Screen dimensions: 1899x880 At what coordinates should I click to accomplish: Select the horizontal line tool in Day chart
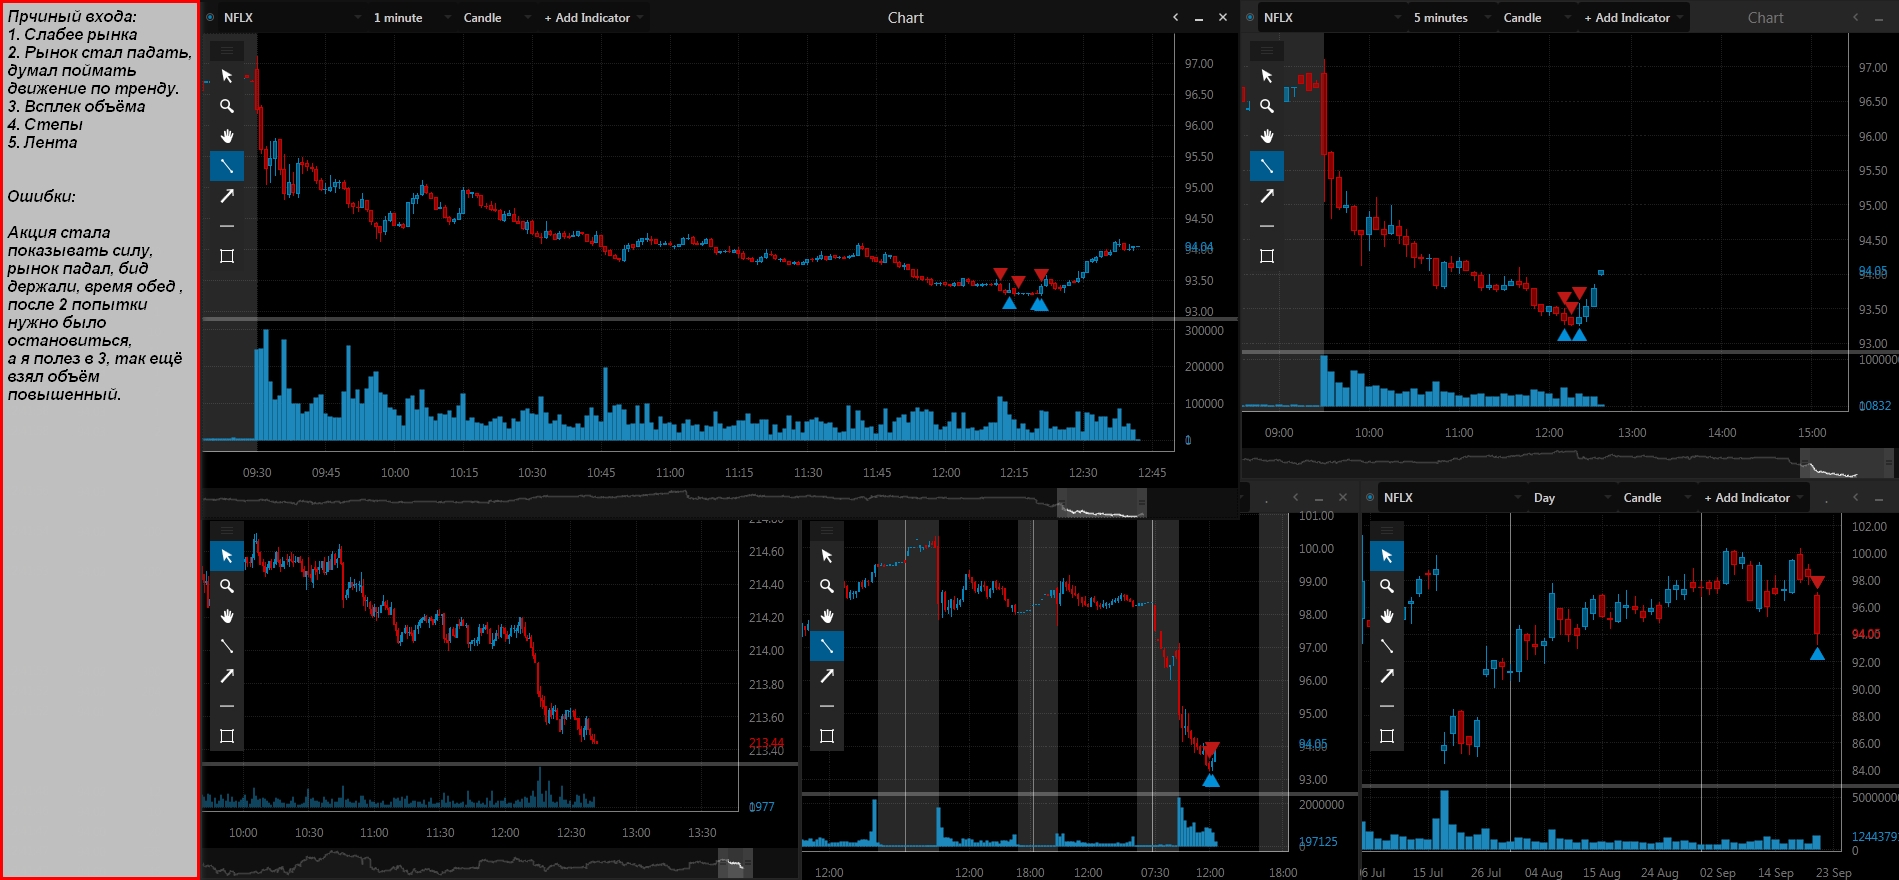(1387, 706)
